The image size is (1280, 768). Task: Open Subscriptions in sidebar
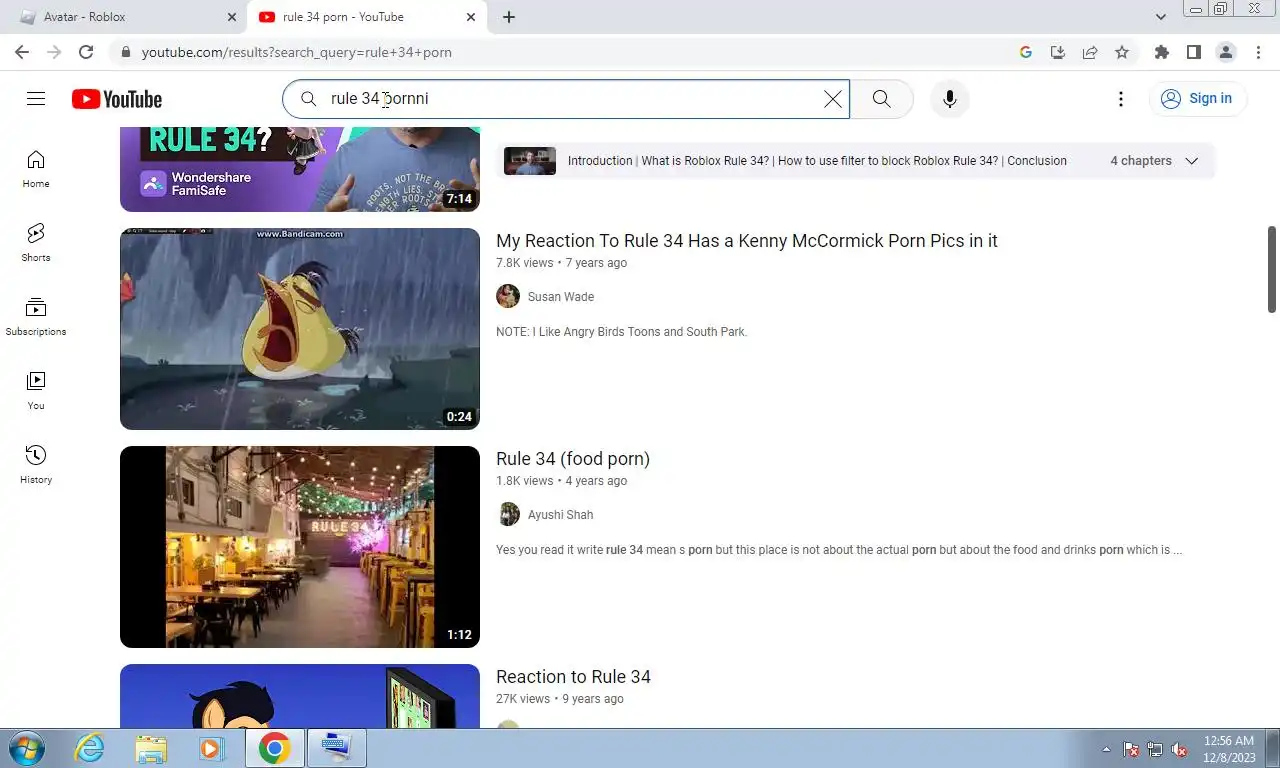[36, 317]
